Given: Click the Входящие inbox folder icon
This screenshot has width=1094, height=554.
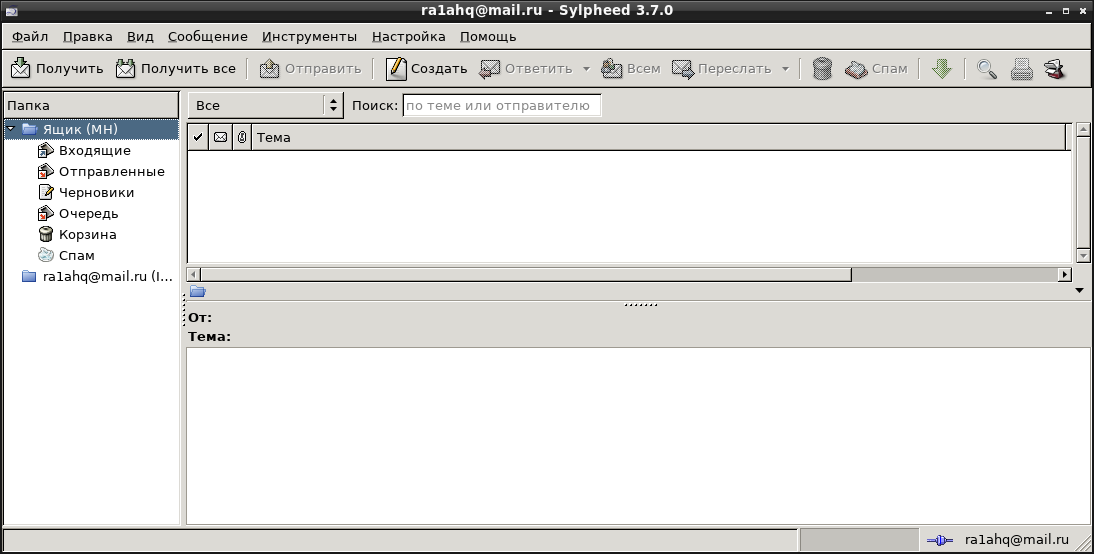Looking at the screenshot, I should tap(45, 151).
